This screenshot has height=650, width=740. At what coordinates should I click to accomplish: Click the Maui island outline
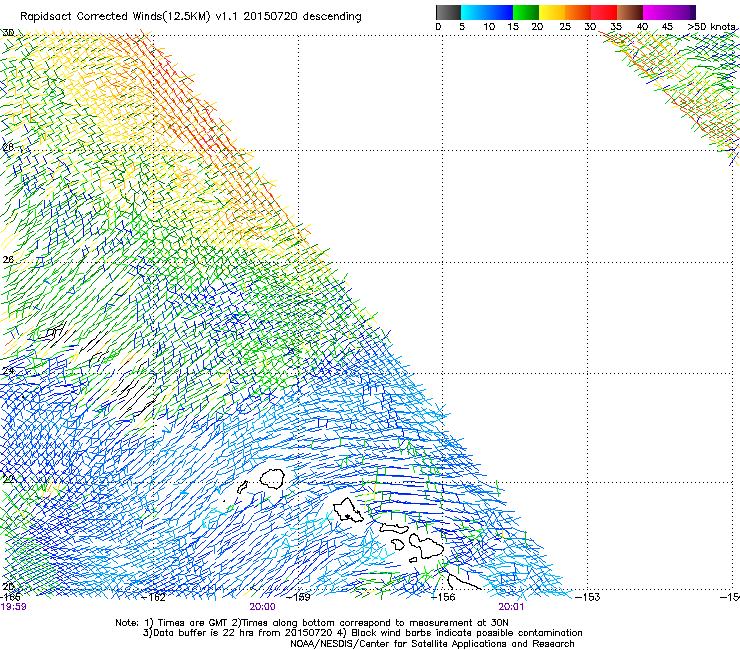(426, 546)
